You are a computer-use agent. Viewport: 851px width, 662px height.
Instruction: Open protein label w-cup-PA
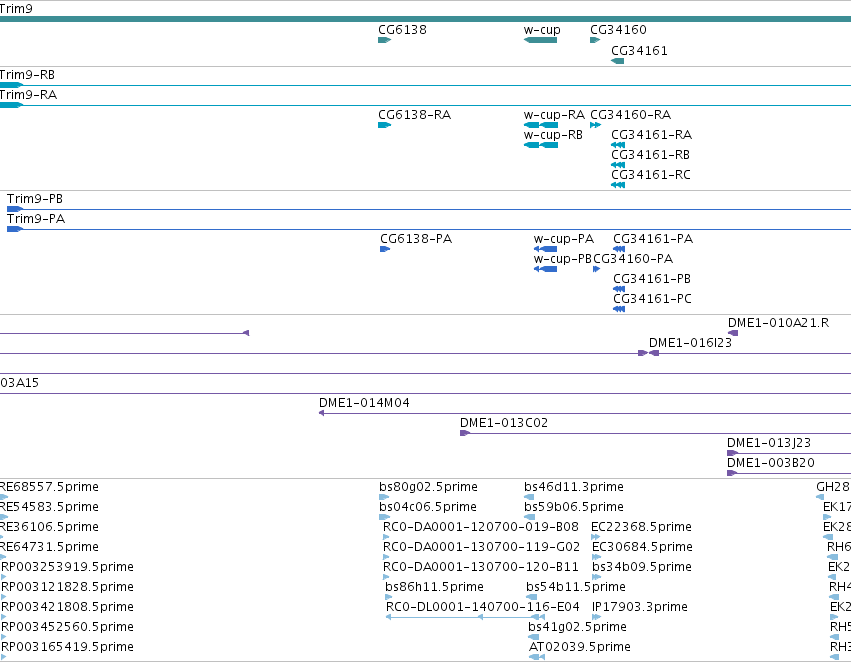[x=564, y=239]
